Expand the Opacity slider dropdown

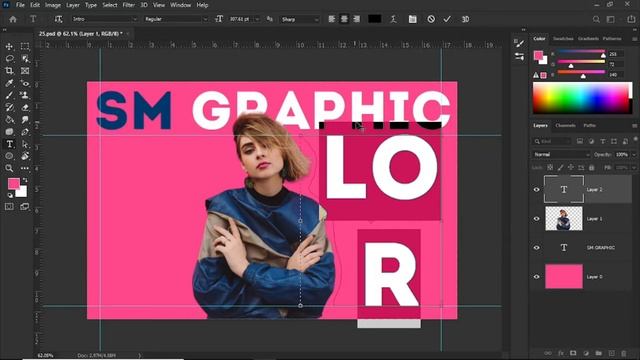coord(634,155)
